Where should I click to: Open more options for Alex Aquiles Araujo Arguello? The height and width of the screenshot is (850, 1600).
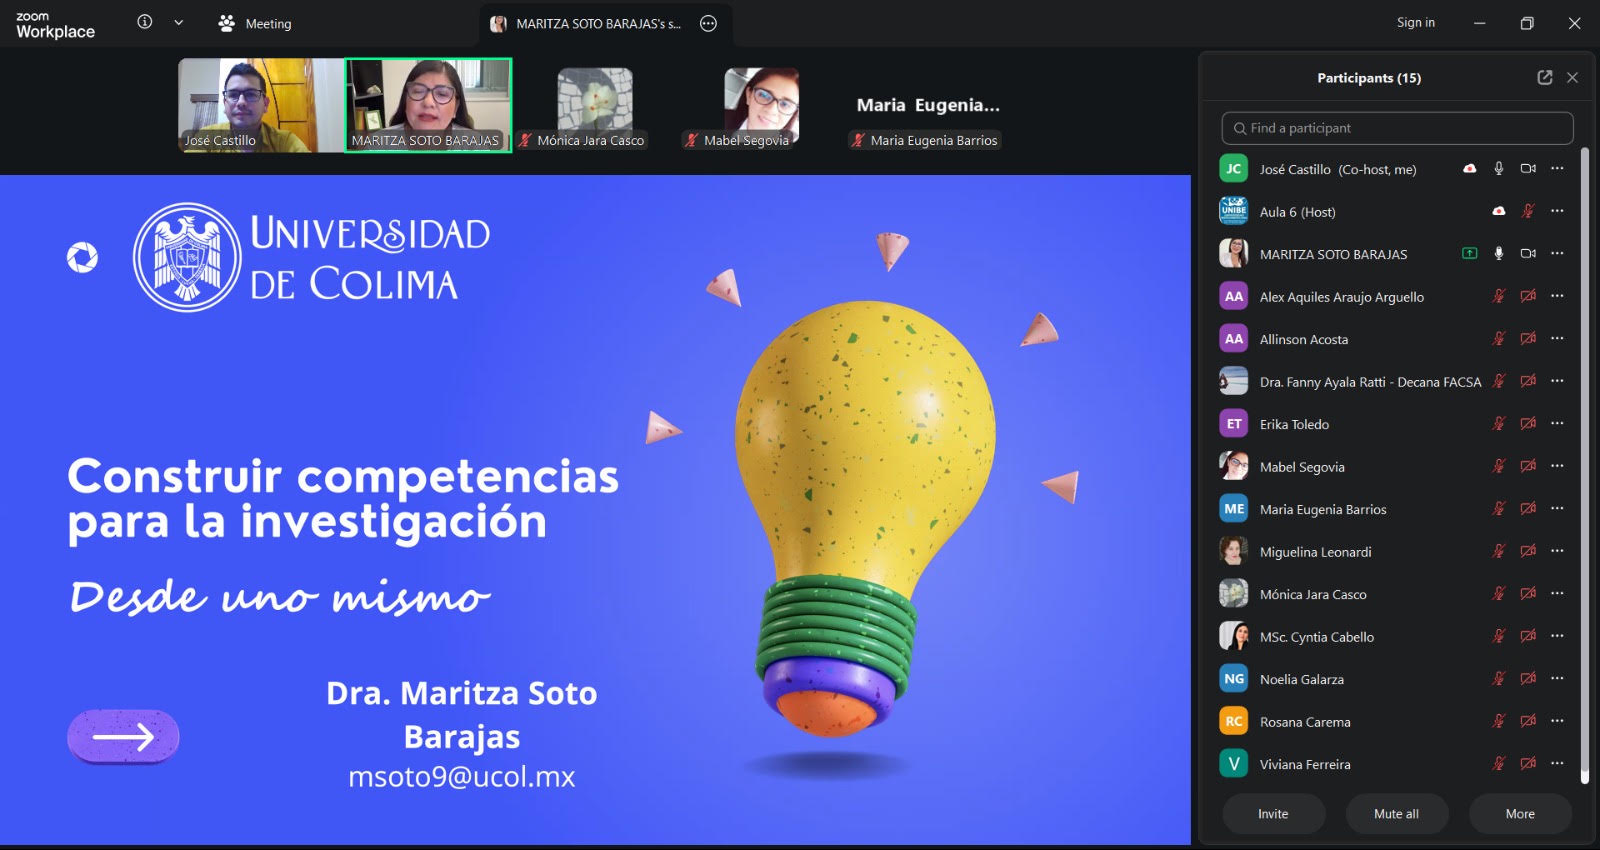pyautogui.click(x=1557, y=296)
